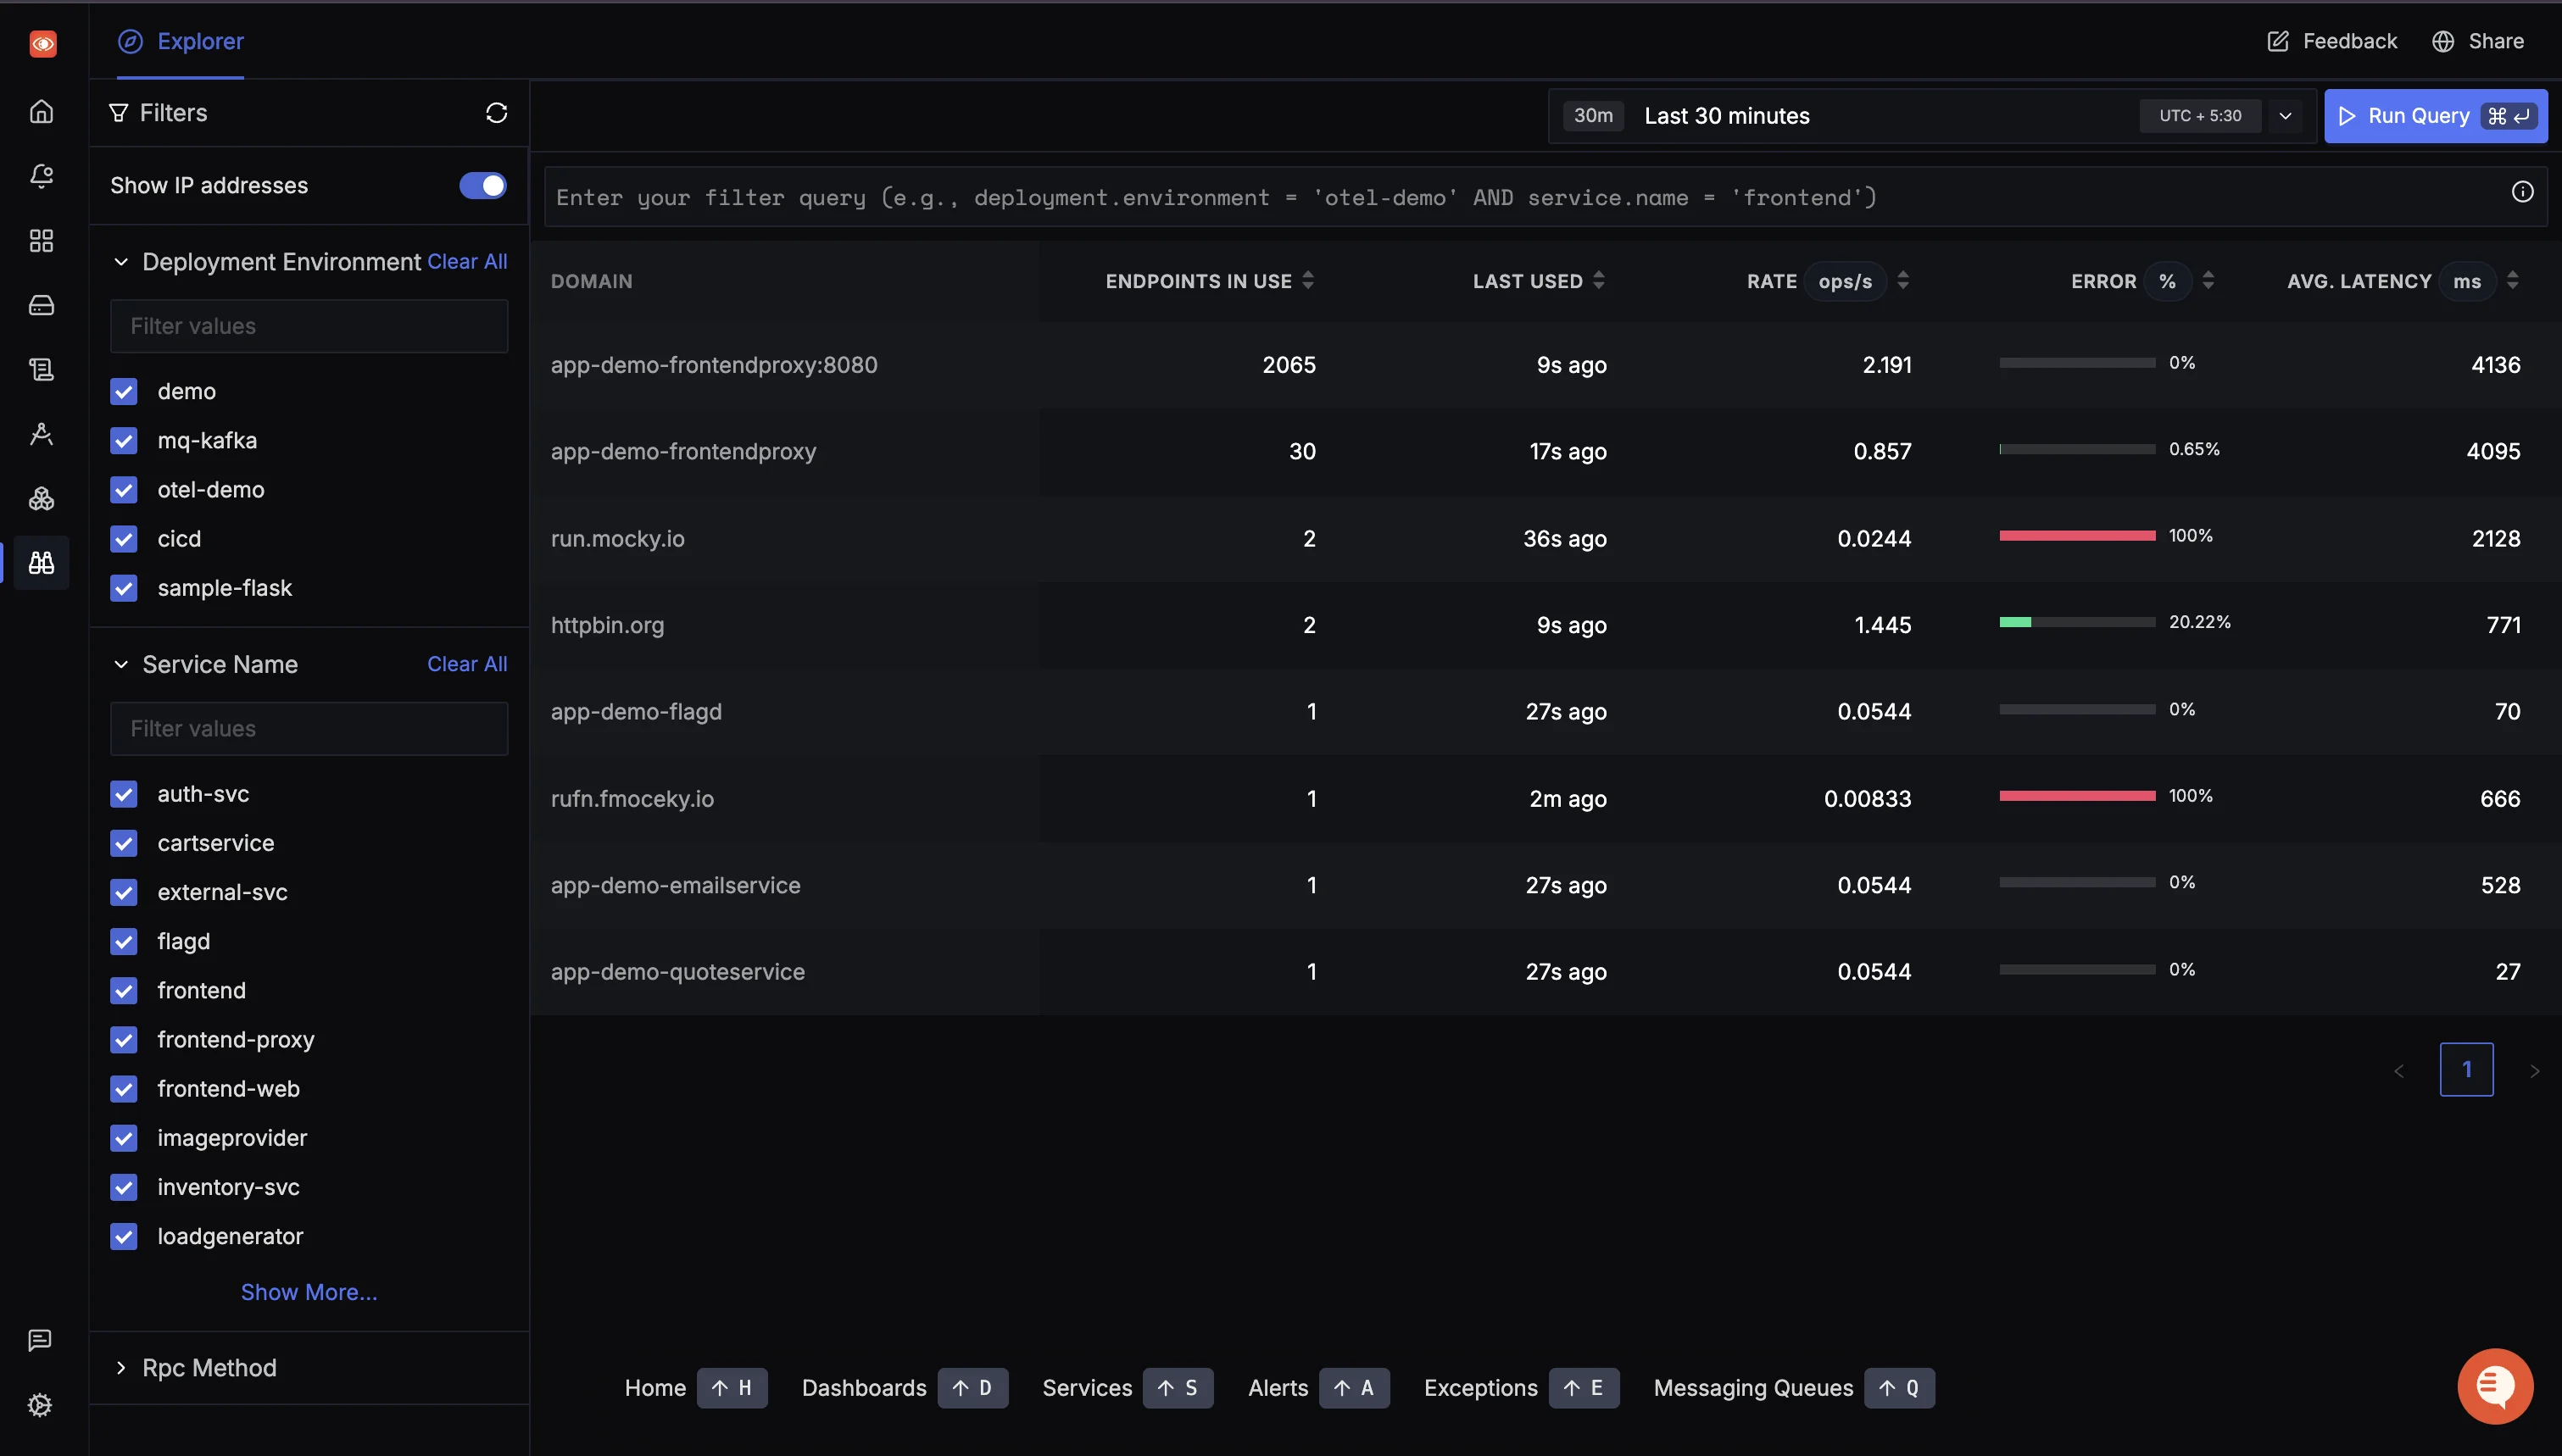Refresh filters using the circular refresh icon
Image resolution: width=2562 pixels, height=1456 pixels.
[x=497, y=113]
